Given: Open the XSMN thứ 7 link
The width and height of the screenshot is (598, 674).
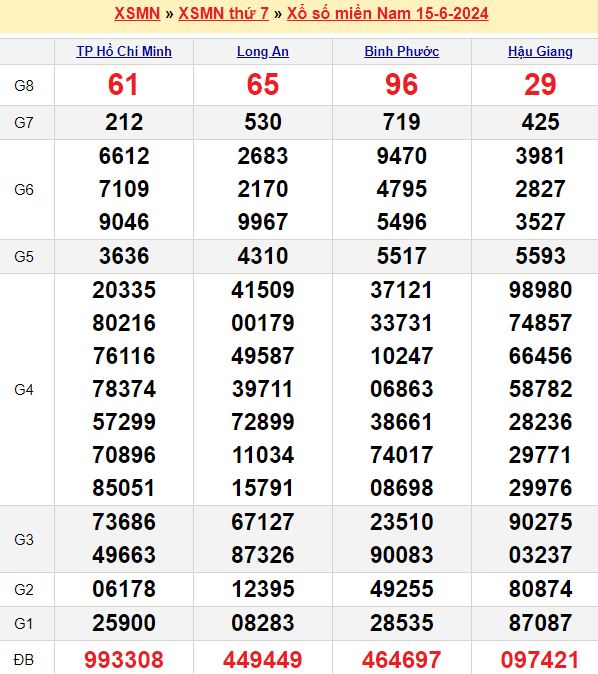Looking at the screenshot, I should (224, 13).
